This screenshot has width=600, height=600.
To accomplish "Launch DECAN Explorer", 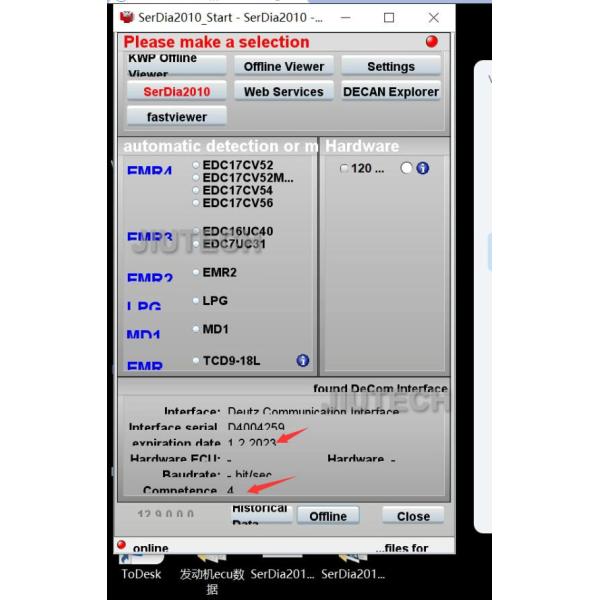I will point(391,91).
